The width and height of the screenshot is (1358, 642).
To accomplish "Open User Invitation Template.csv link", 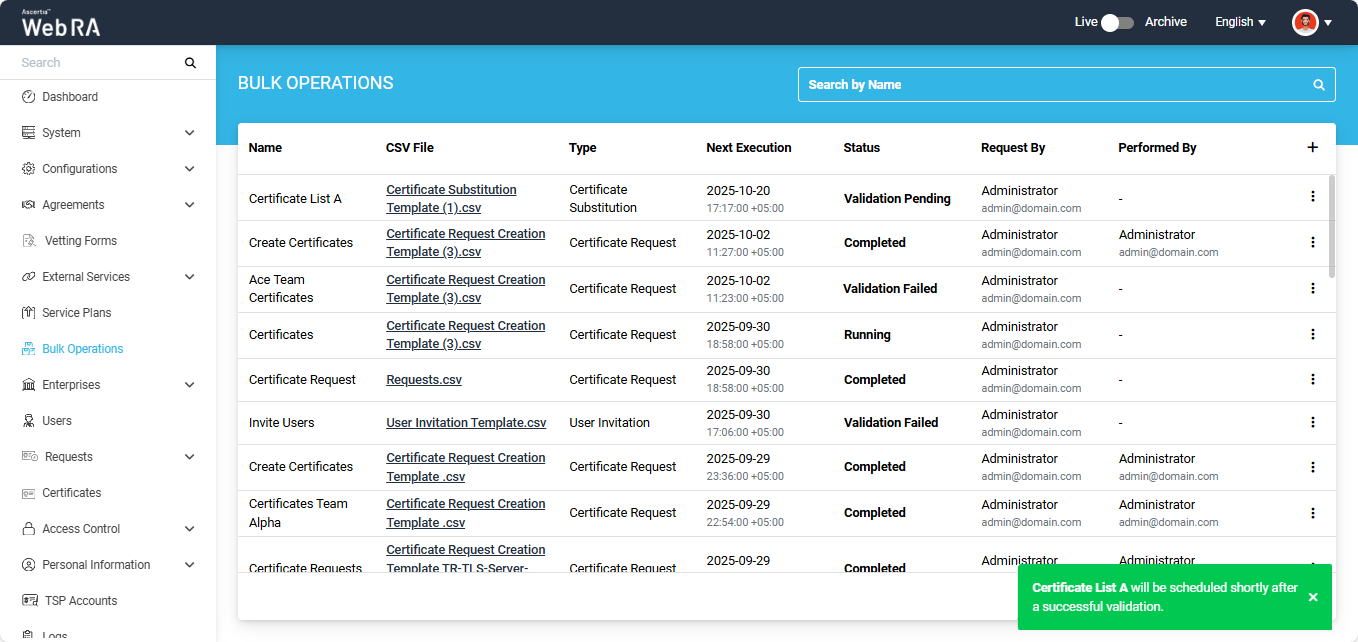I will point(466,423).
